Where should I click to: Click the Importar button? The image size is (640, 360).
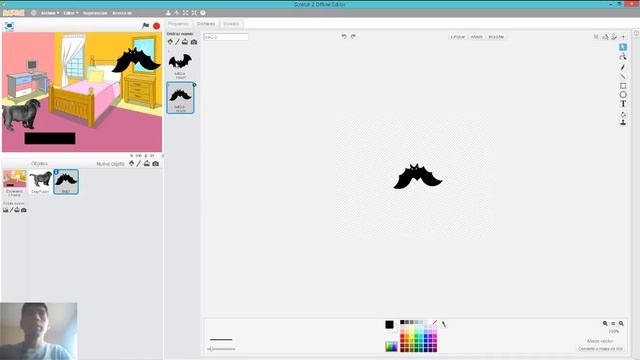point(496,37)
